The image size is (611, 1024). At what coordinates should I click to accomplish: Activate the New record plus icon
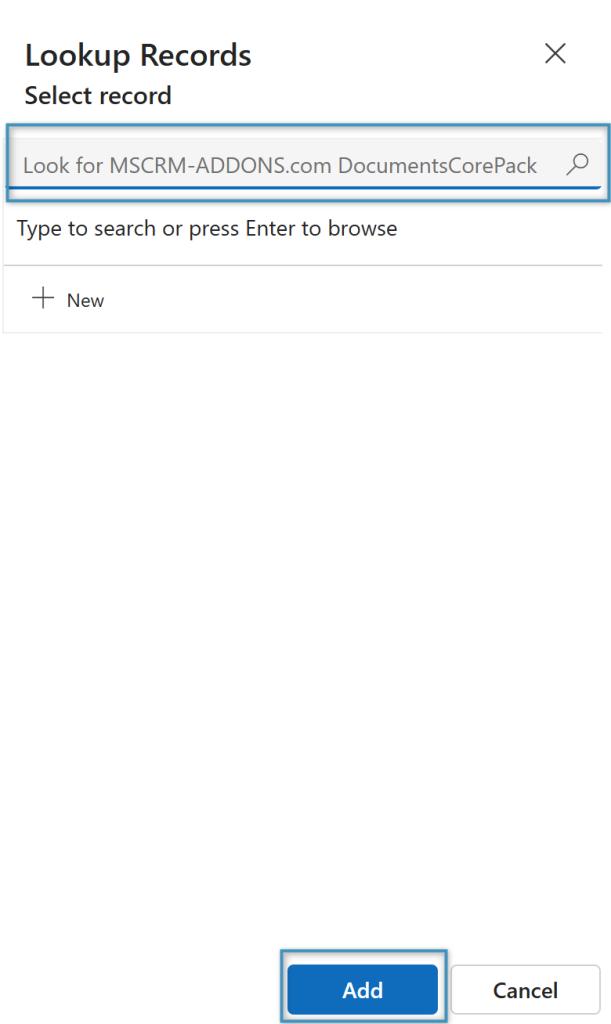coord(42,298)
